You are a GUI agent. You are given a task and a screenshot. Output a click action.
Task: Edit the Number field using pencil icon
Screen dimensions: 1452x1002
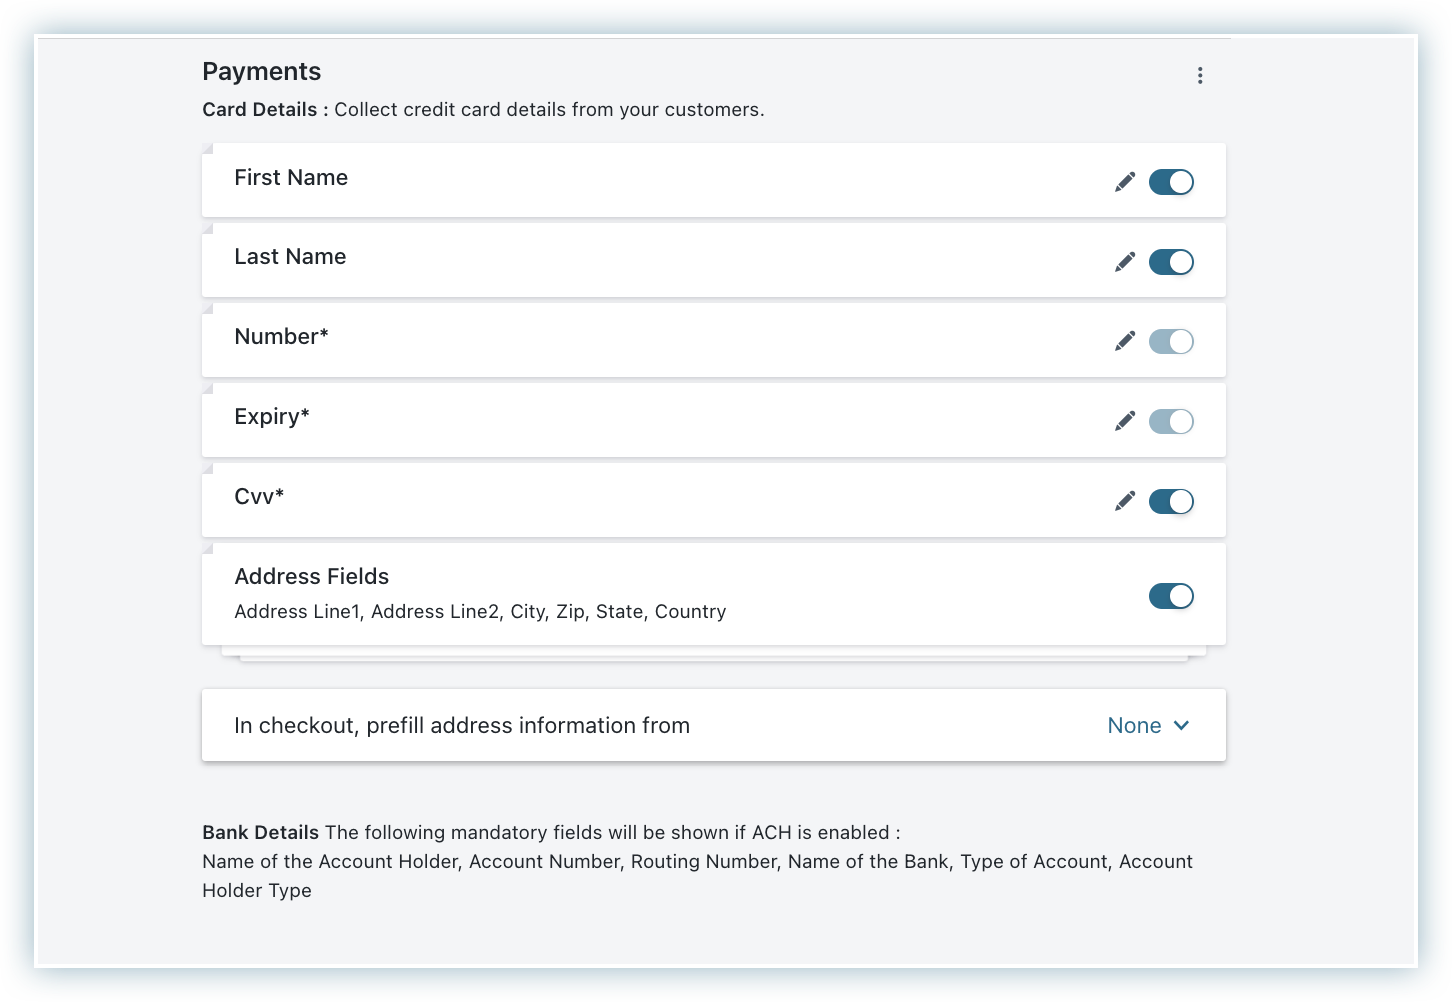(1125, 342)
